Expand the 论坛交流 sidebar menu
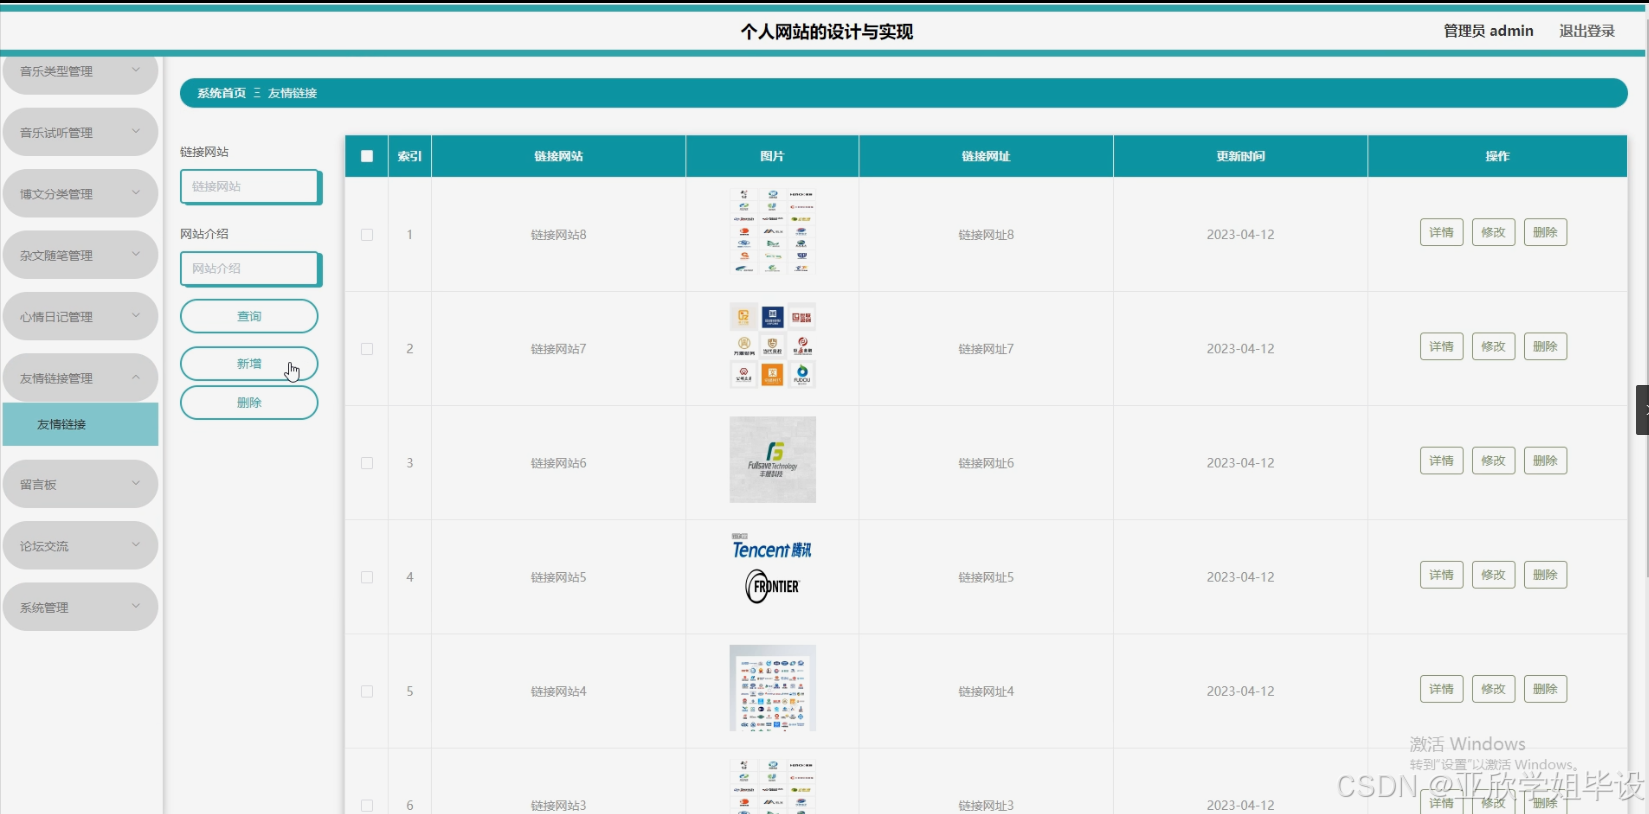Screen dimensions: 1649x814 click(x=81, y=546)
